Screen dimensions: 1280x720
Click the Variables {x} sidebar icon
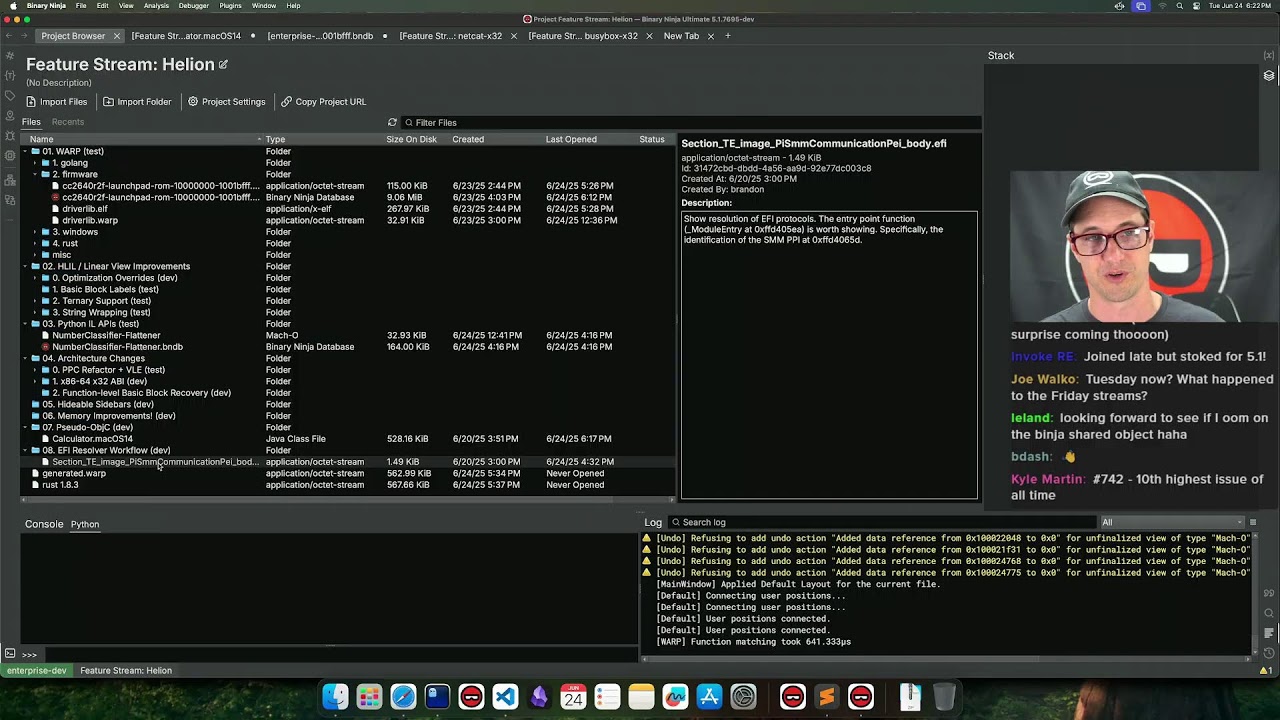pos(1269,55)
